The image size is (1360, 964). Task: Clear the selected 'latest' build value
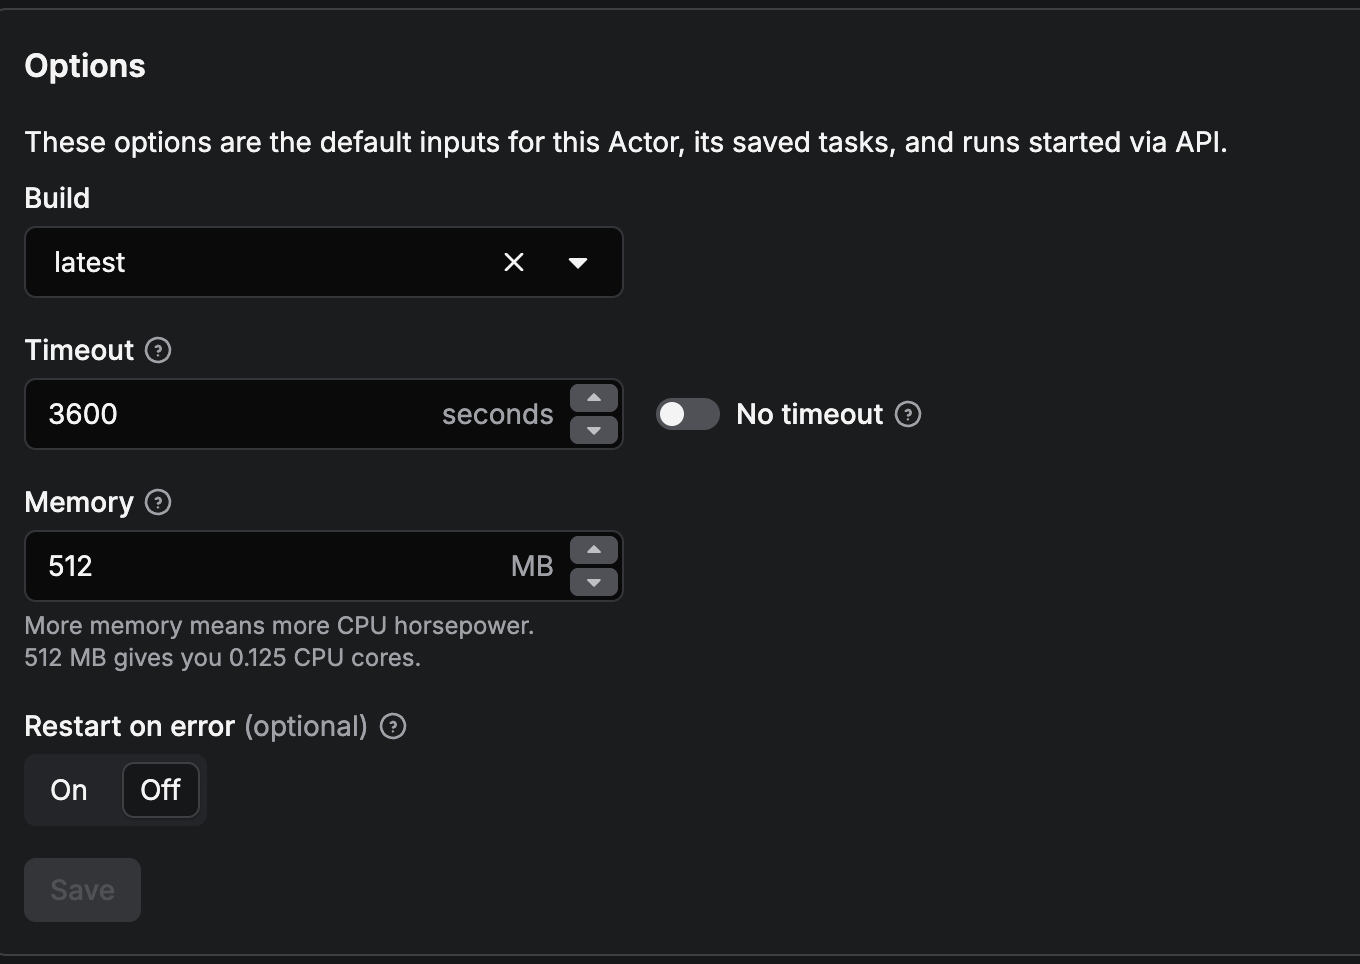[514, 262]
